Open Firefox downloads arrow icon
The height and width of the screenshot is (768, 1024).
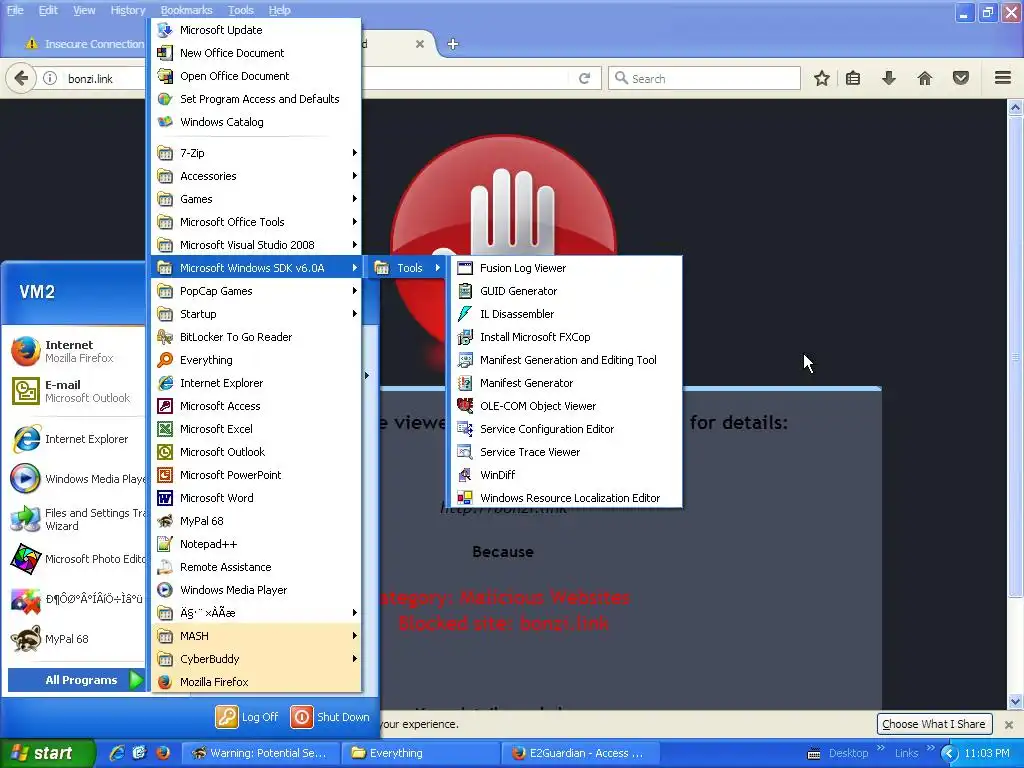(888, 78)
